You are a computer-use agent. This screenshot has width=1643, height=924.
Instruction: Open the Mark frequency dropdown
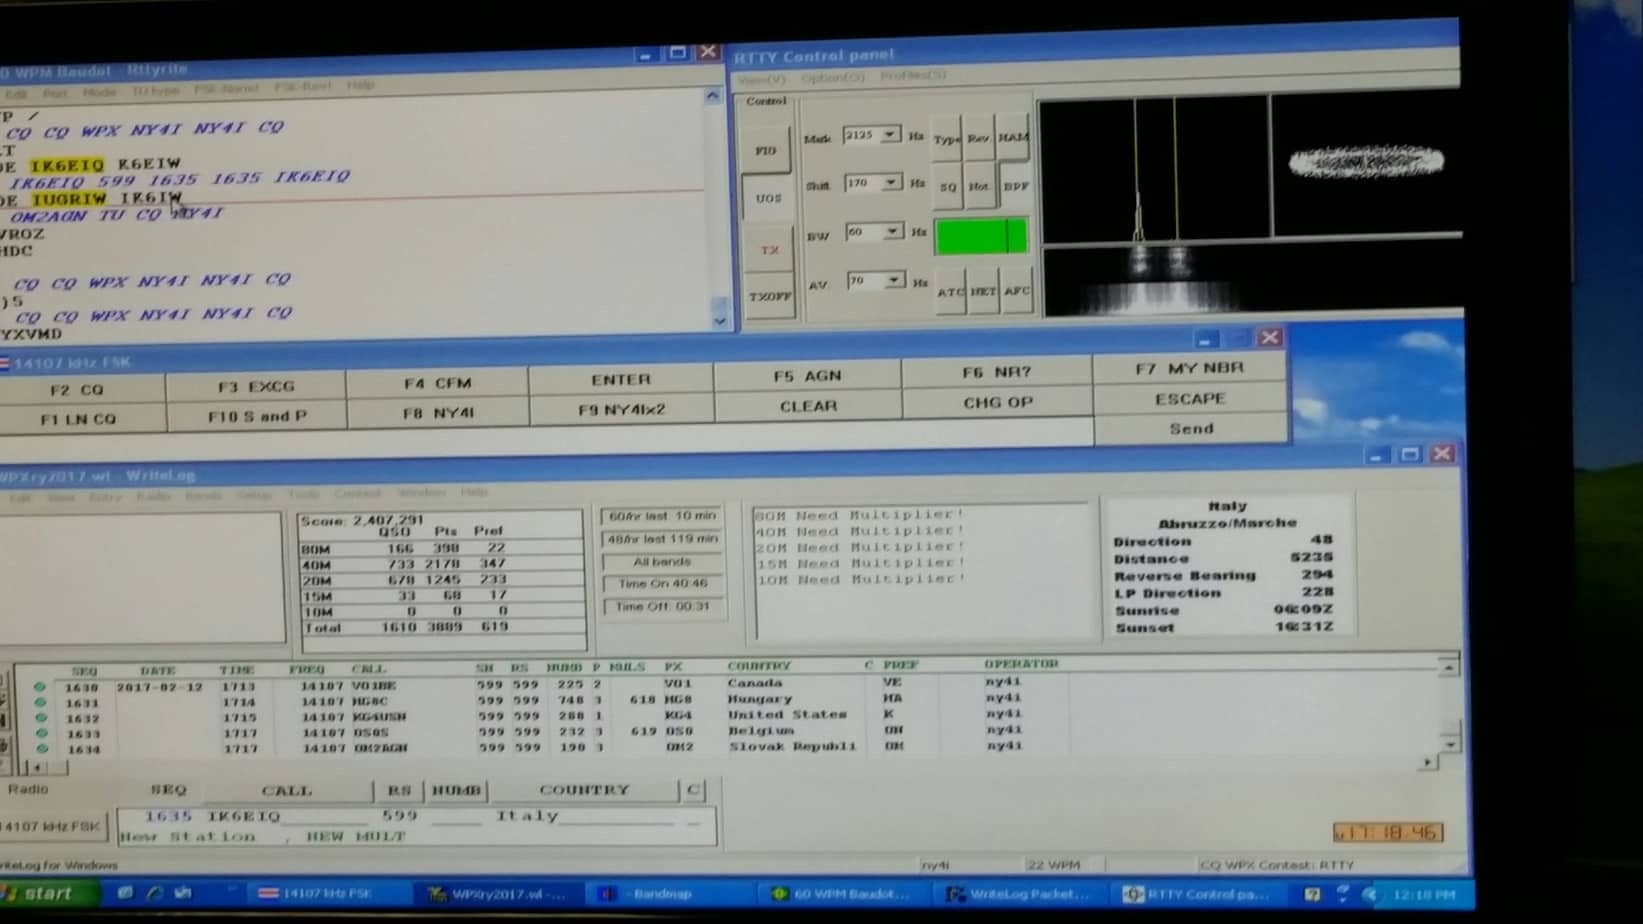click(x=889, y=135)
